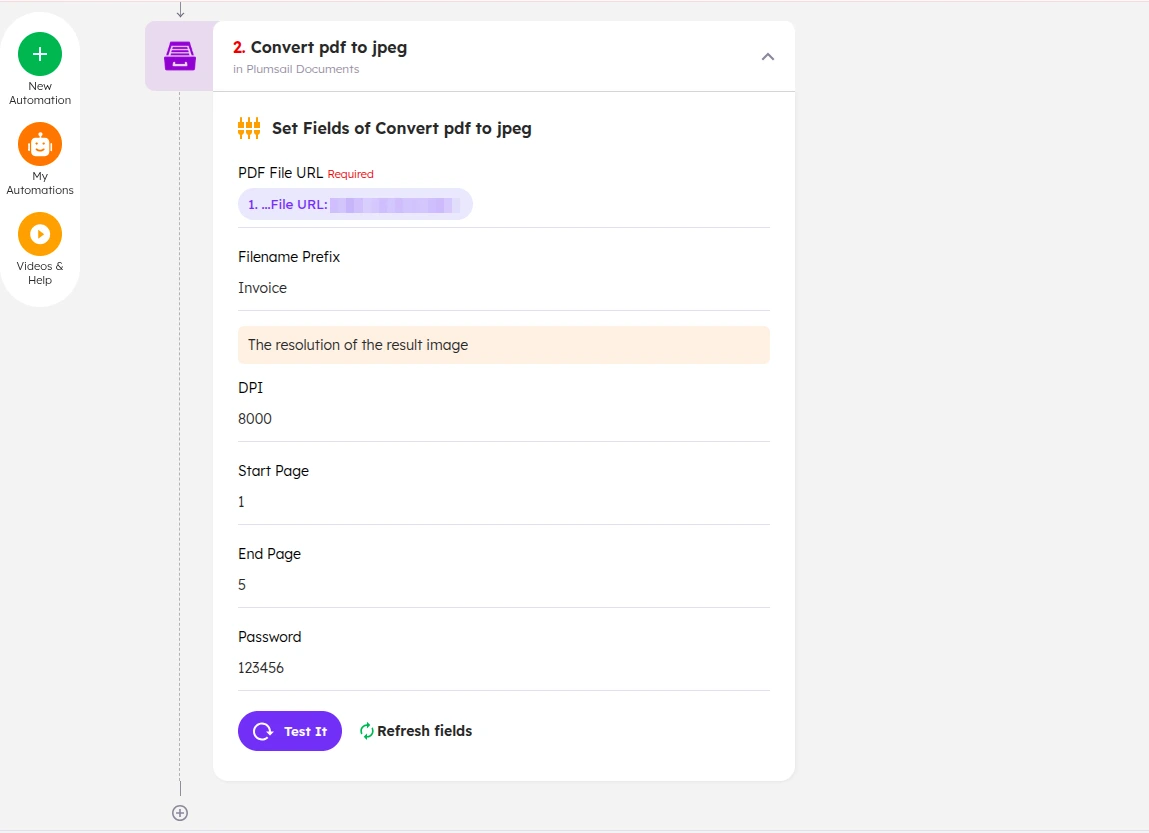Click the Filename Prefix field containing Invoice
Screen dimensions: 1149x833
[x=503, y=288]
